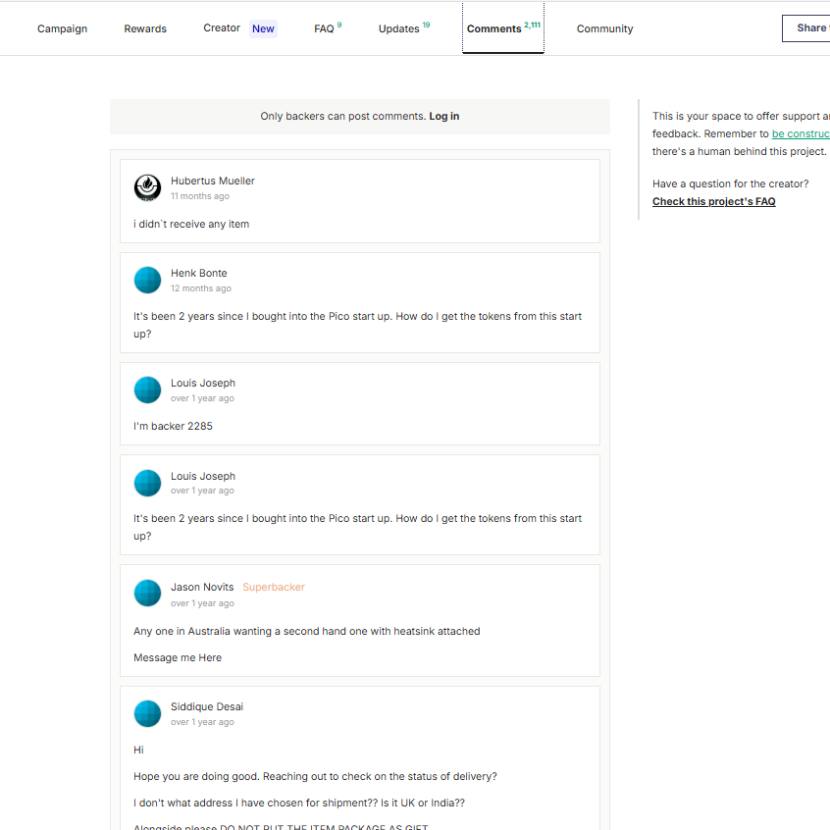Click the Siddique Desai name

coord(206,707)
